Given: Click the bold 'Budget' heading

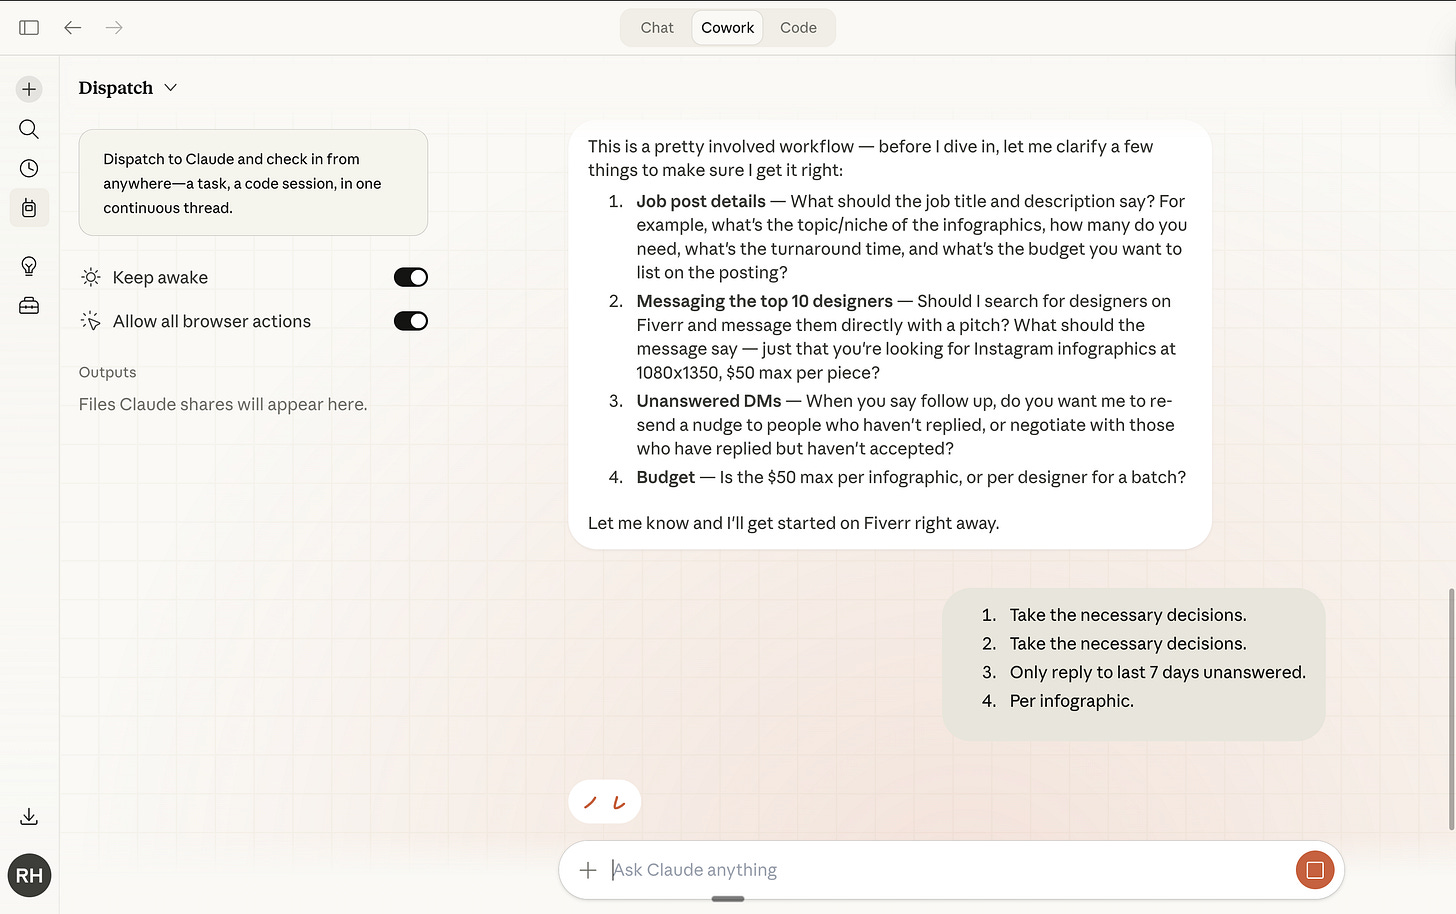Looking at the screenshot, I should 666,477.
